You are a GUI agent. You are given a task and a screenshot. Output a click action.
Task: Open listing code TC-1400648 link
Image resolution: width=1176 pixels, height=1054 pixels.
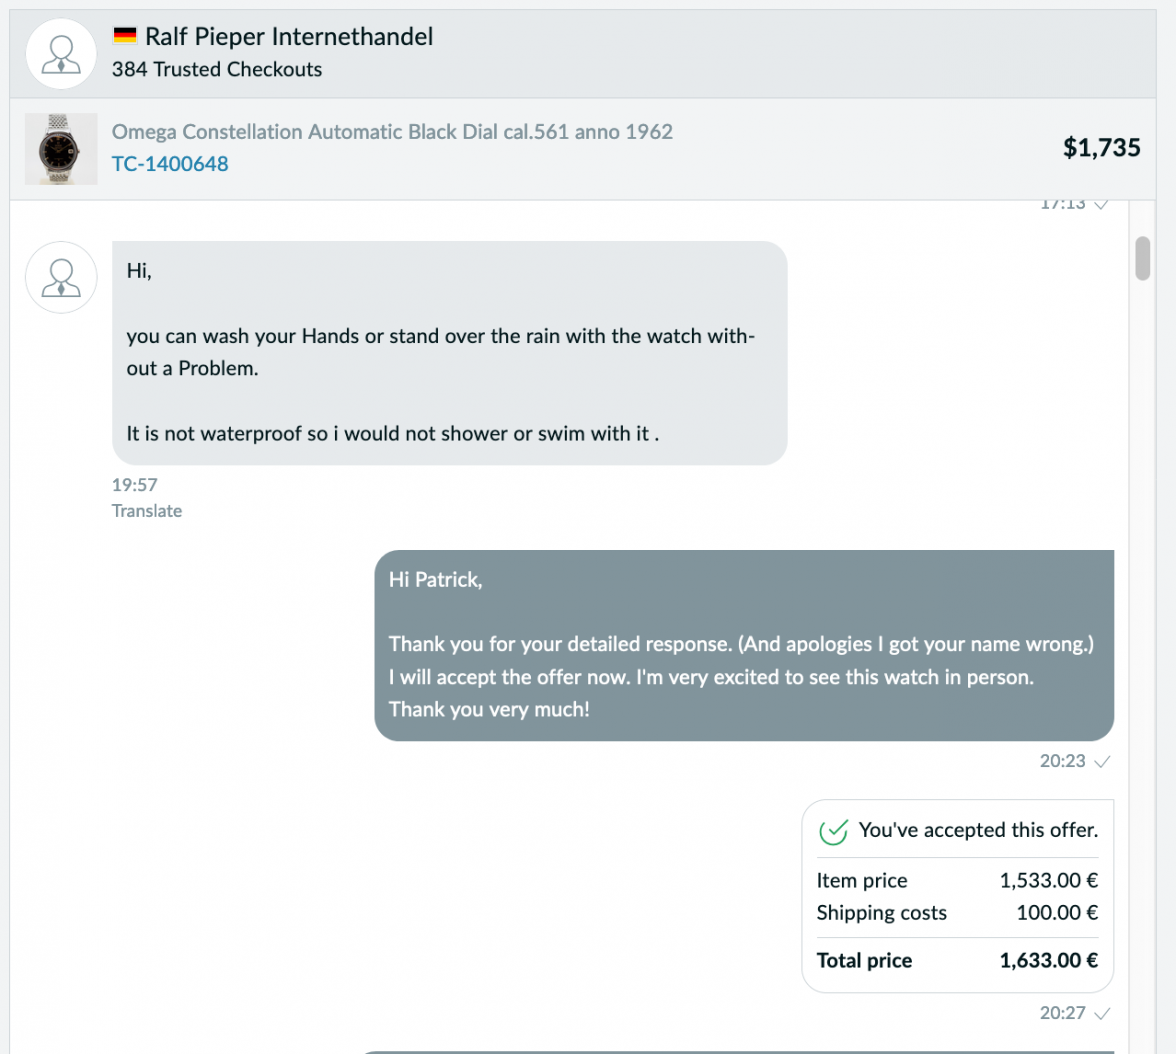click(x=170, y=164)
